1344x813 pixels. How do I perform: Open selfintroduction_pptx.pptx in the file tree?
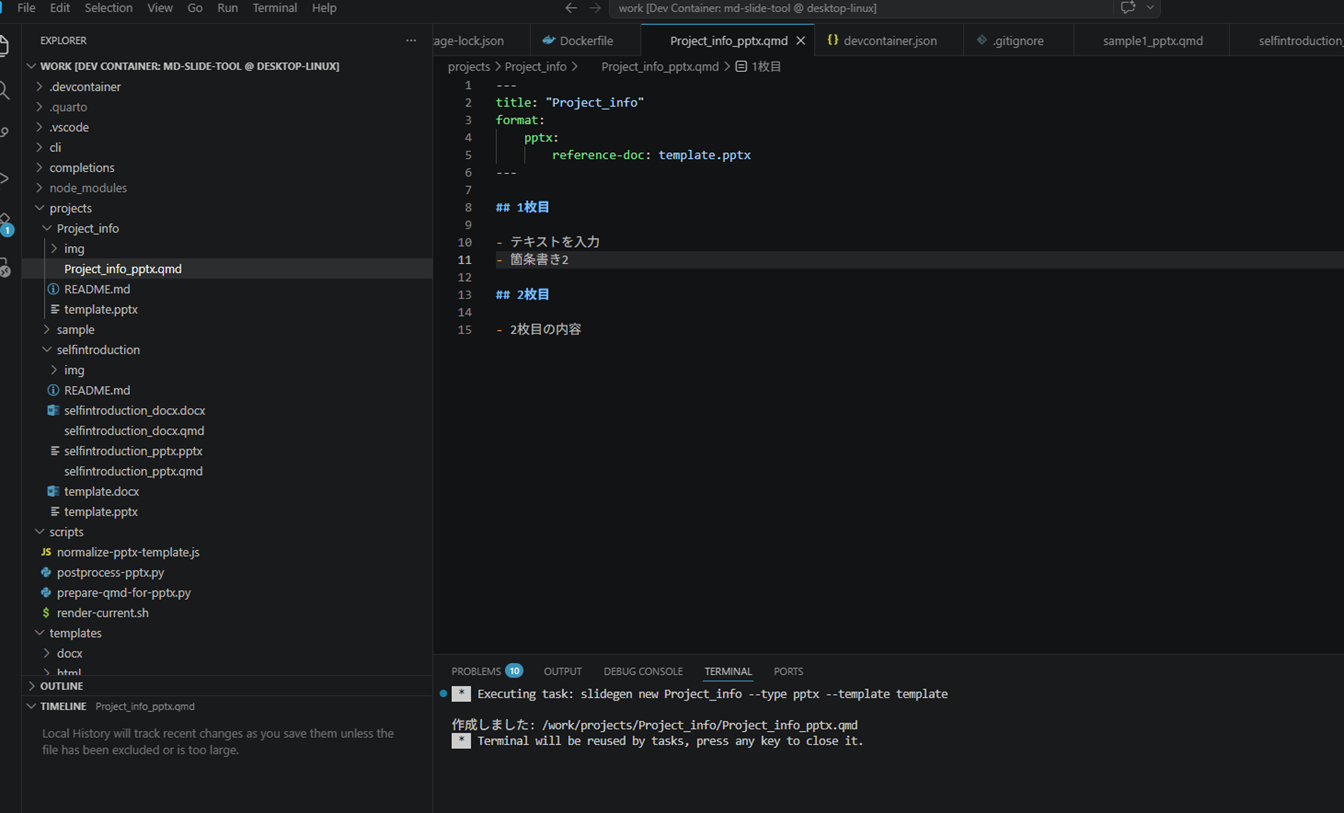[133, 451]
